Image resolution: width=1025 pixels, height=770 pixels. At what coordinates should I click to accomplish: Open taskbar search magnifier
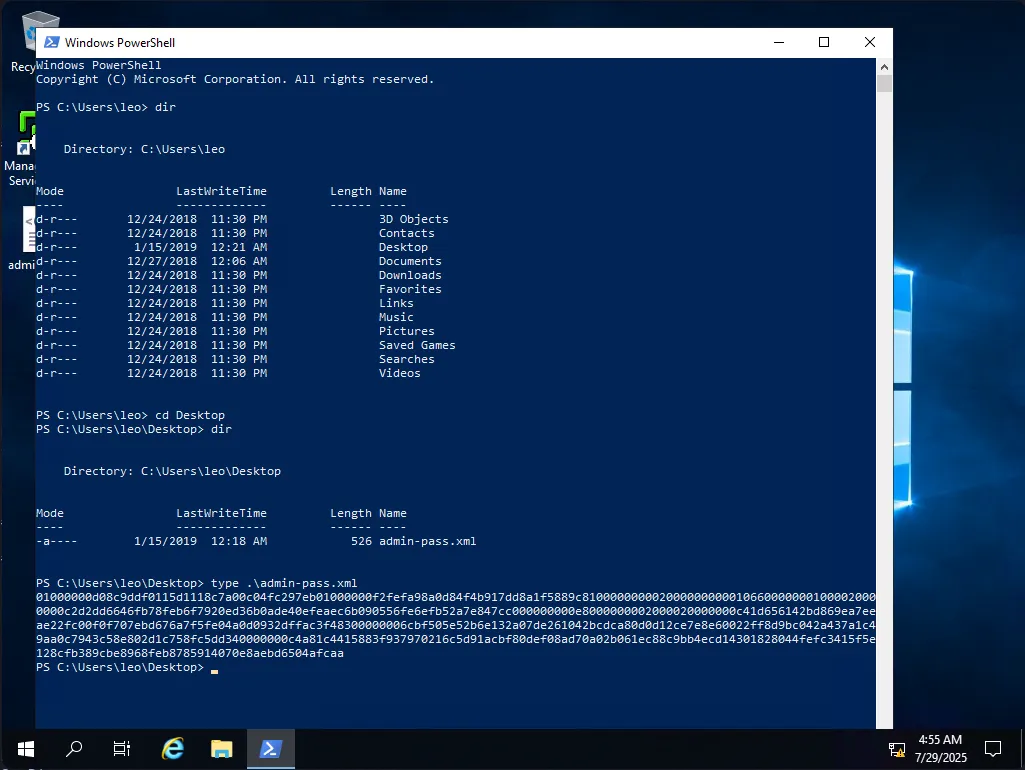tap(74, 749)
